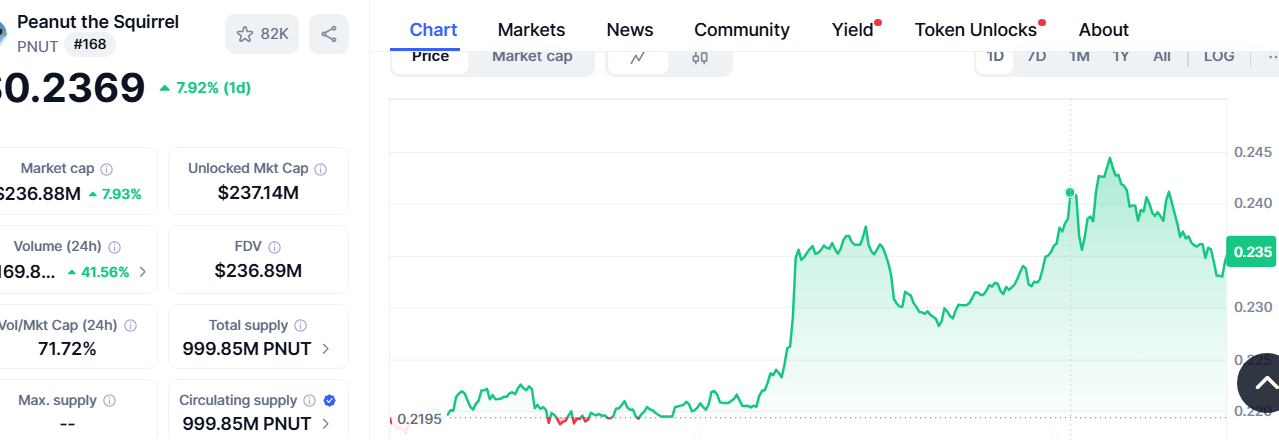The width and height of the screenshot is (1279, 440).
Task: Click the 0.240 axis label
Action: click(x=1253, y=203)
